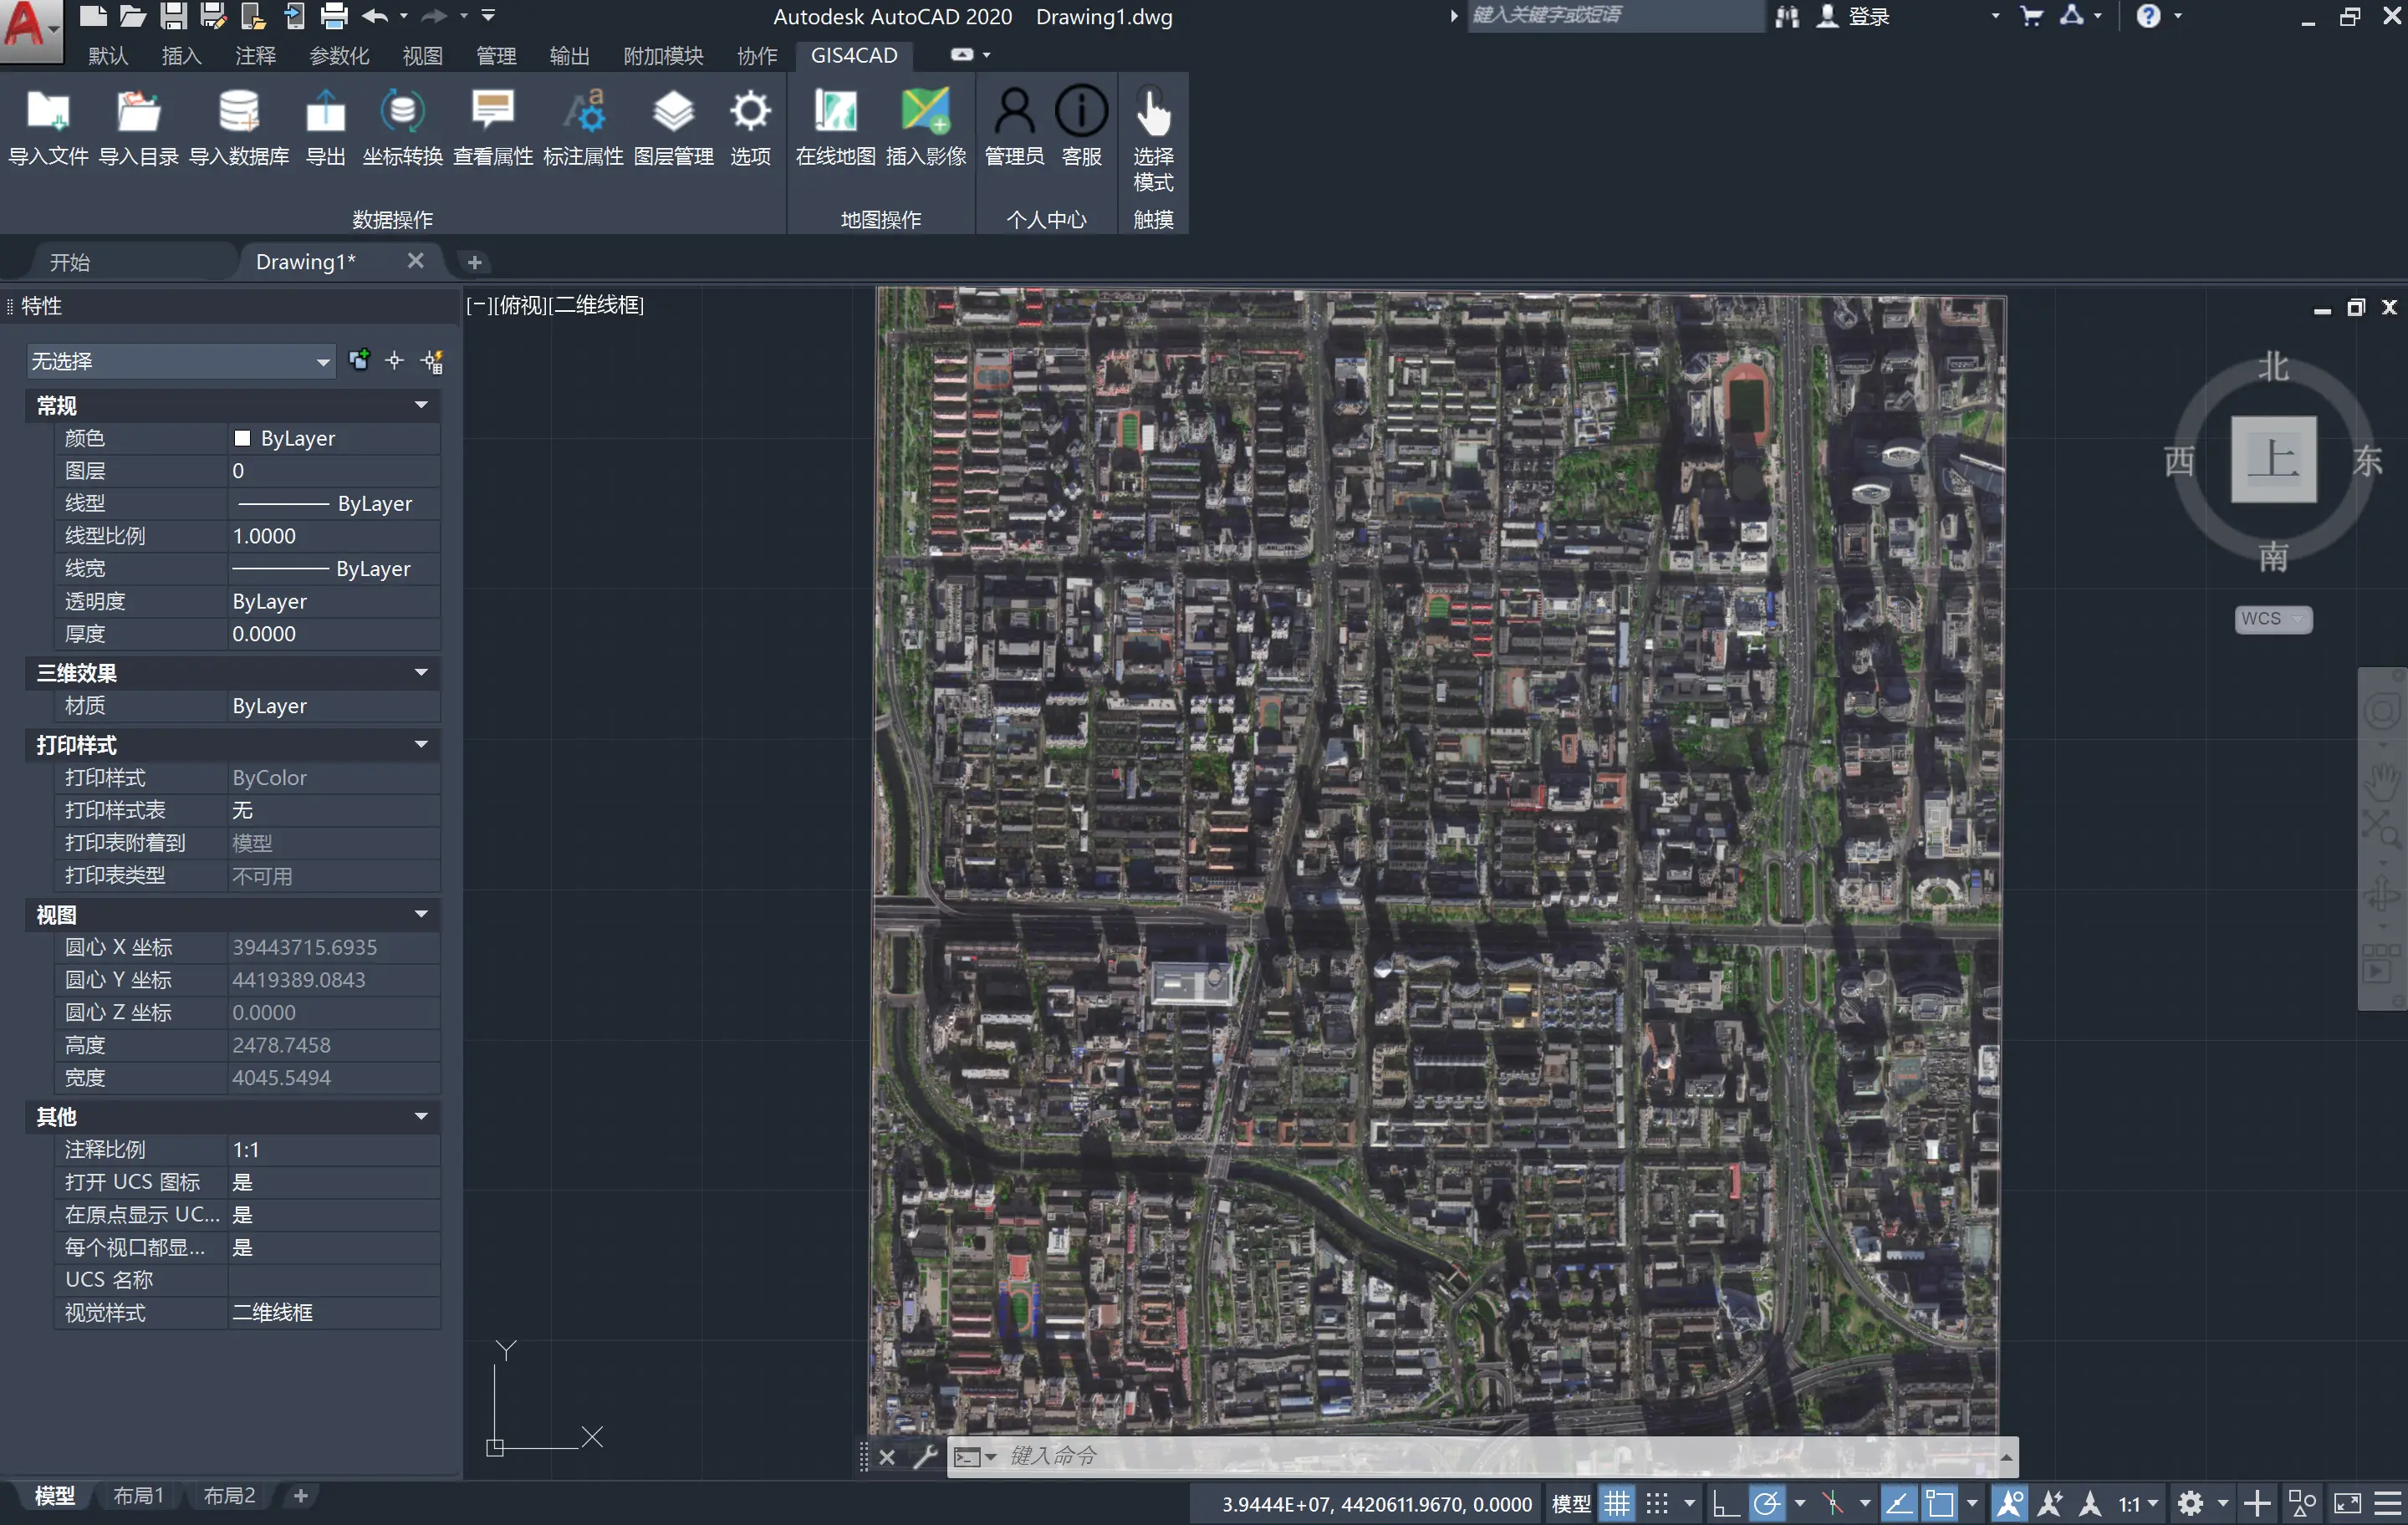
Task: Open 图层管理 layer management
Action: point(672,112)
